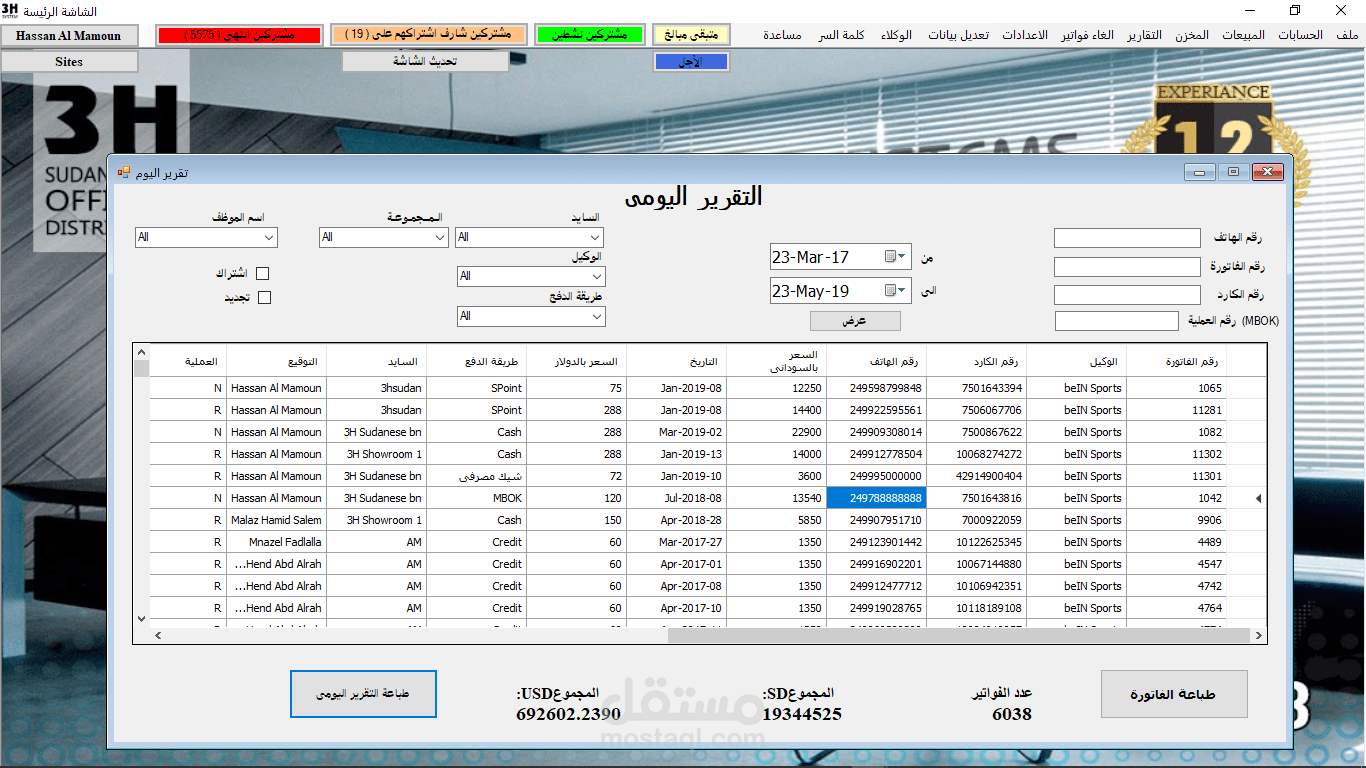Viewport: 1366px width, 768px height.
Task: Open the مساعدة menu
Action: pyautogui.click(x=782, y=35)
